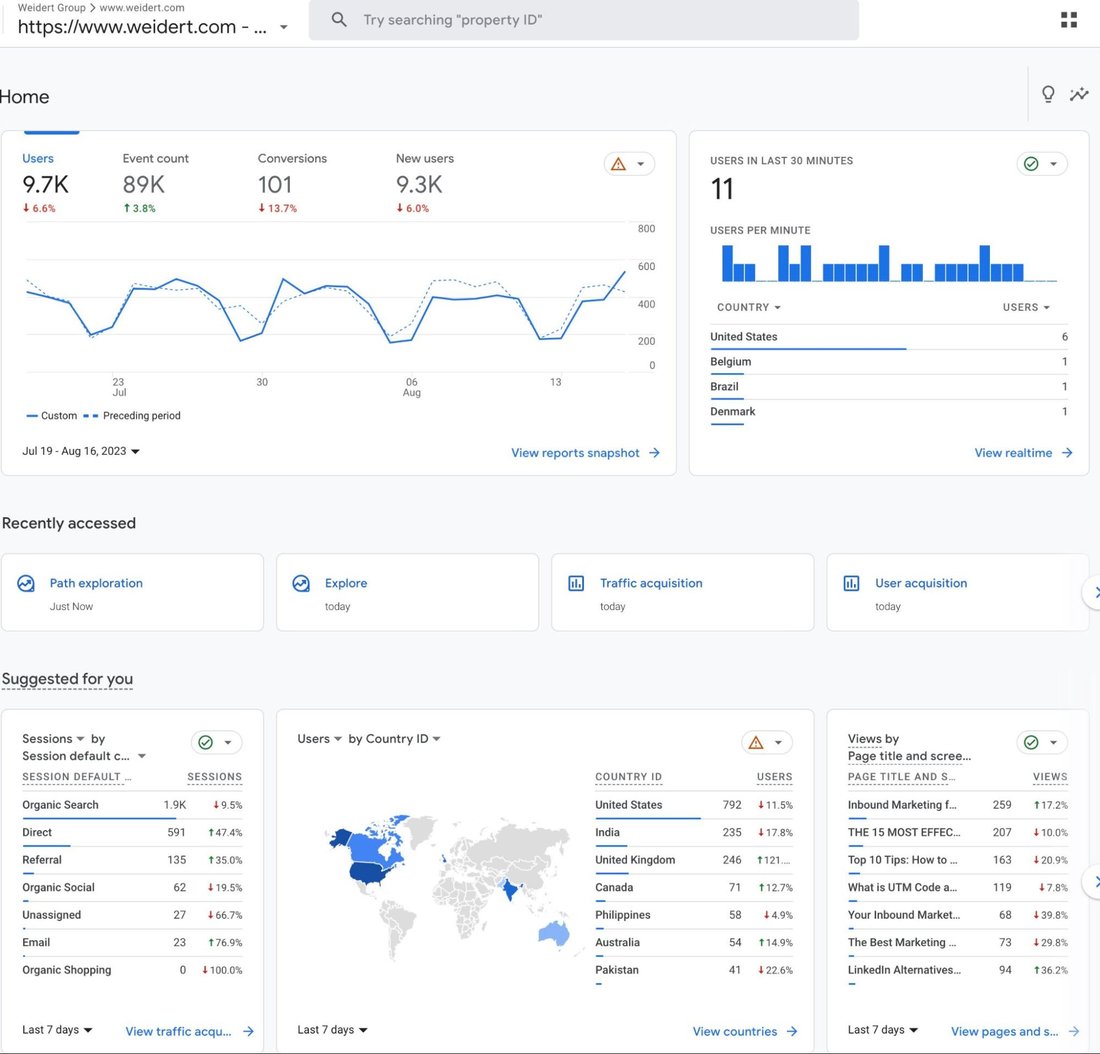Select the search magnifier icon

tap(339, 19)
